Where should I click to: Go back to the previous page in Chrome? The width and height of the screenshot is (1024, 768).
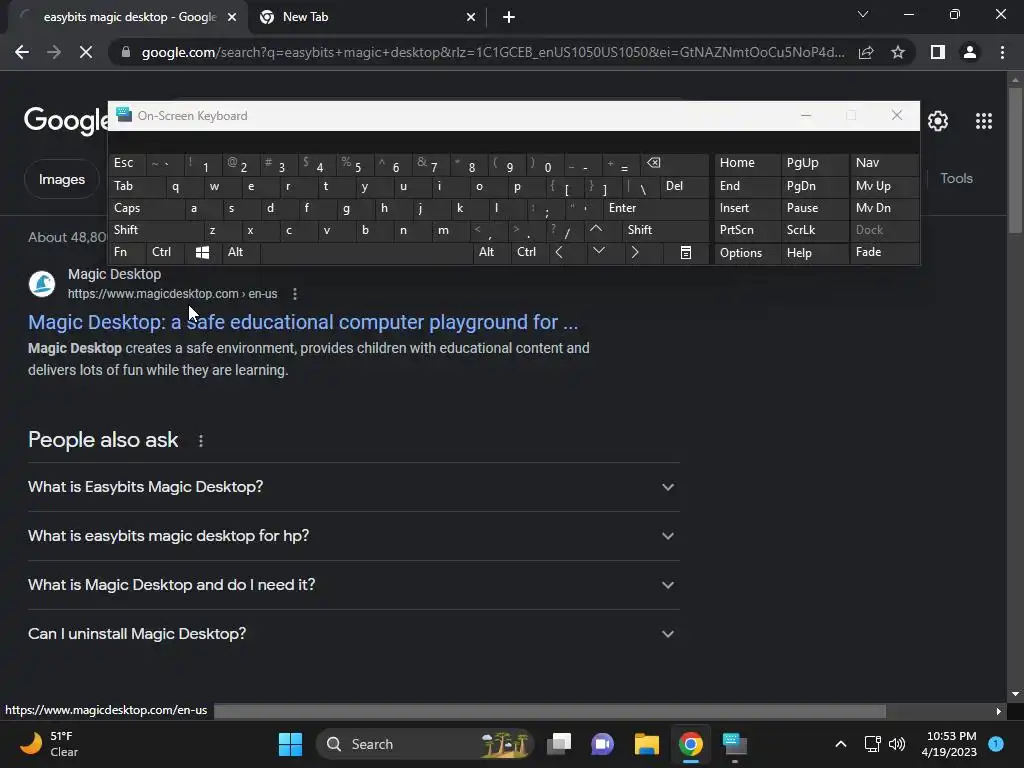point(22,52)
